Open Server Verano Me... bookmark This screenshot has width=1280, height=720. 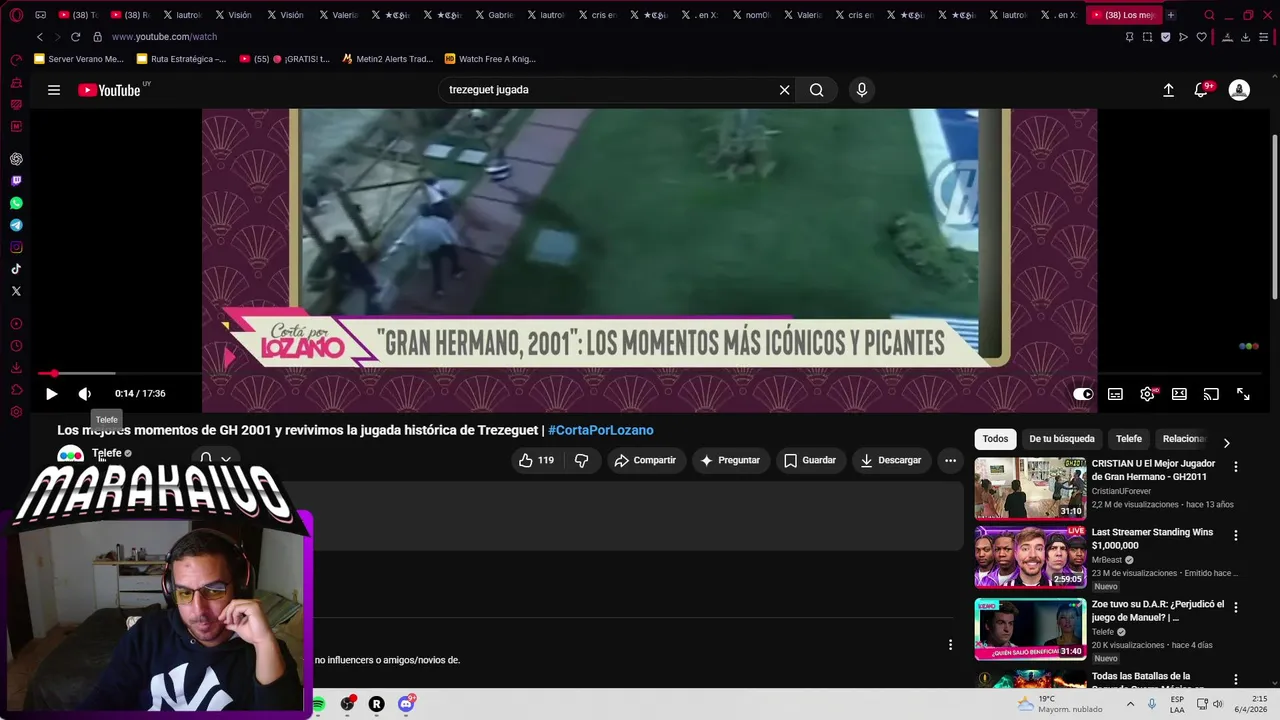pos(79,59)
